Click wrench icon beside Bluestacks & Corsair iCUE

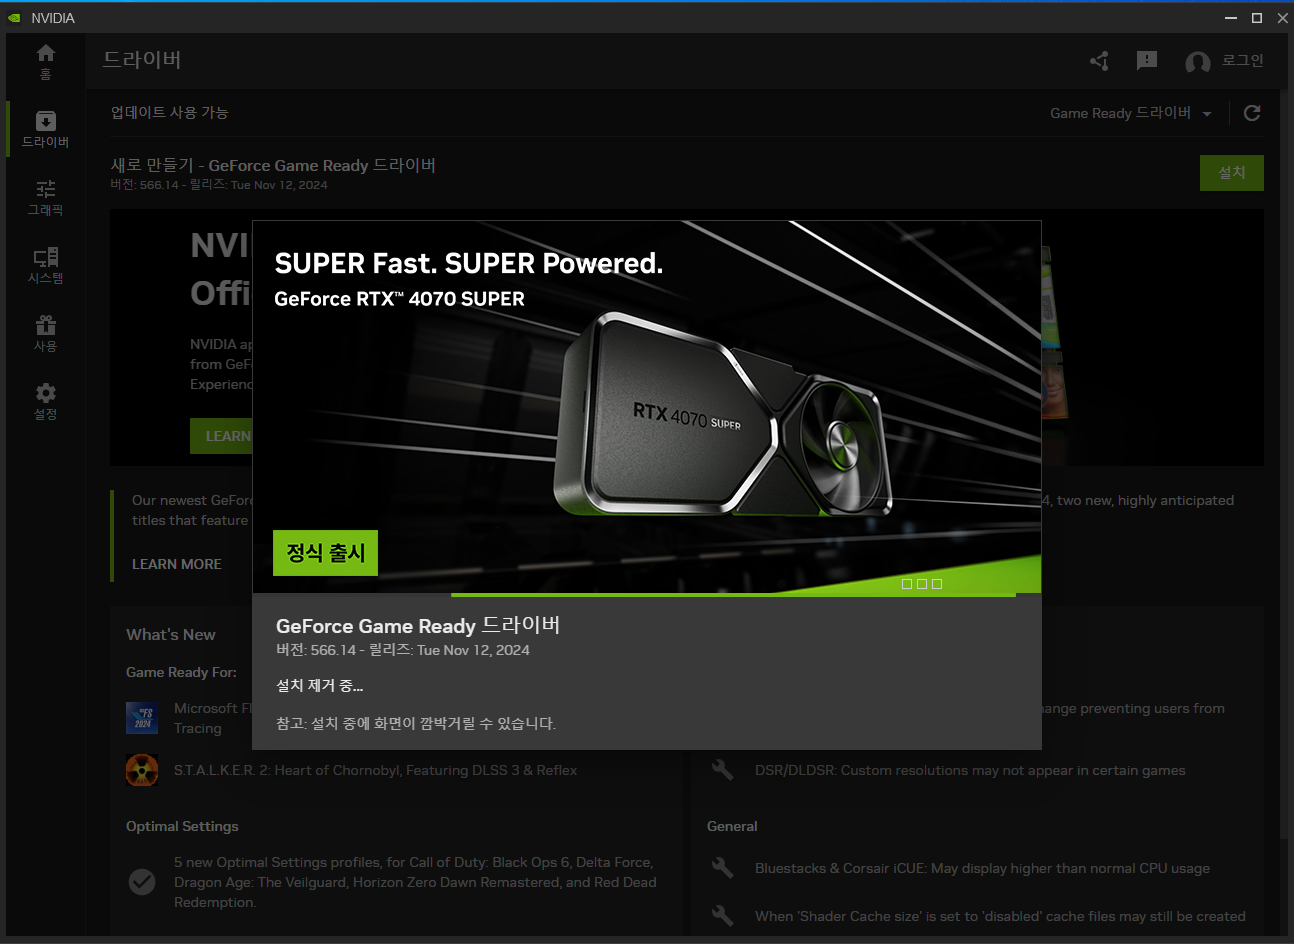coord(722,868)
